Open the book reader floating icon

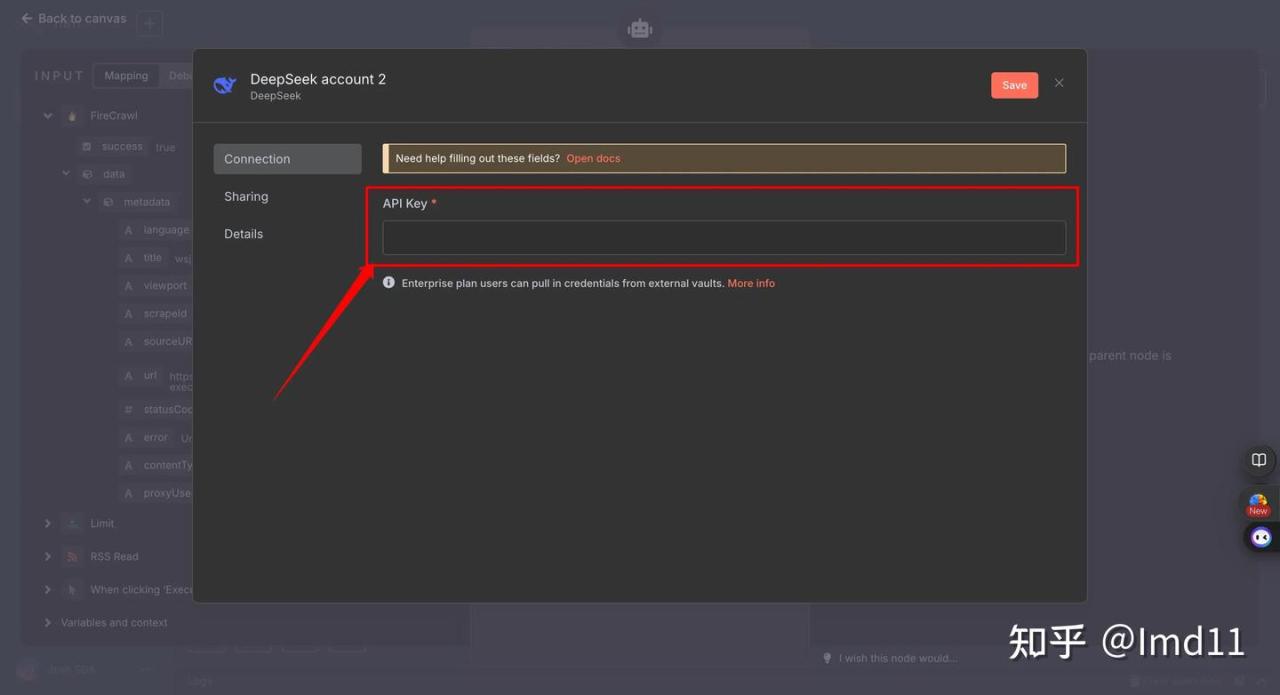[1259, 460]
